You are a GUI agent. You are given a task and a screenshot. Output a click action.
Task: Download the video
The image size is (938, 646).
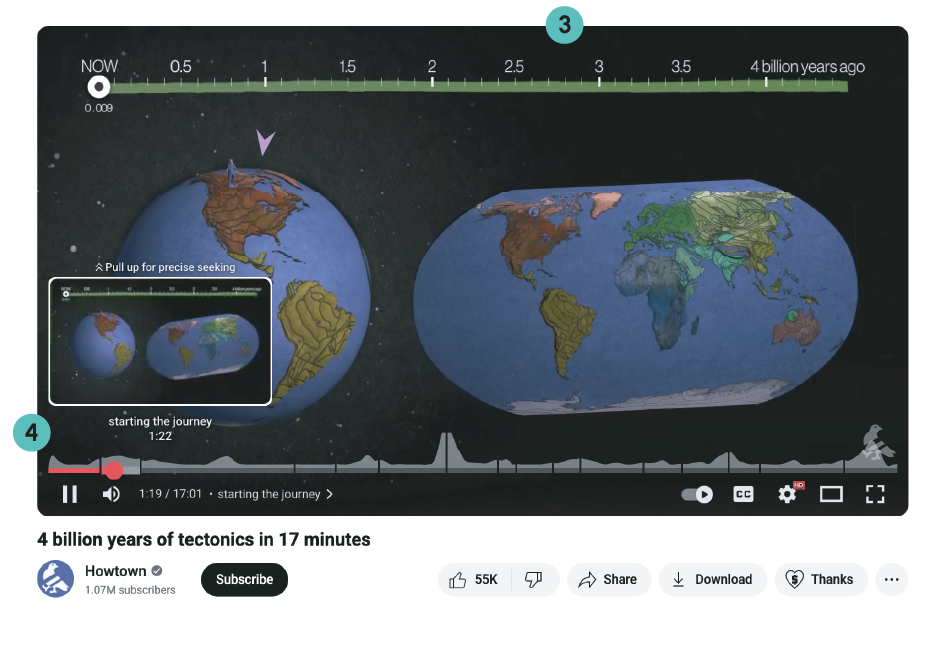tap(712, 580)
